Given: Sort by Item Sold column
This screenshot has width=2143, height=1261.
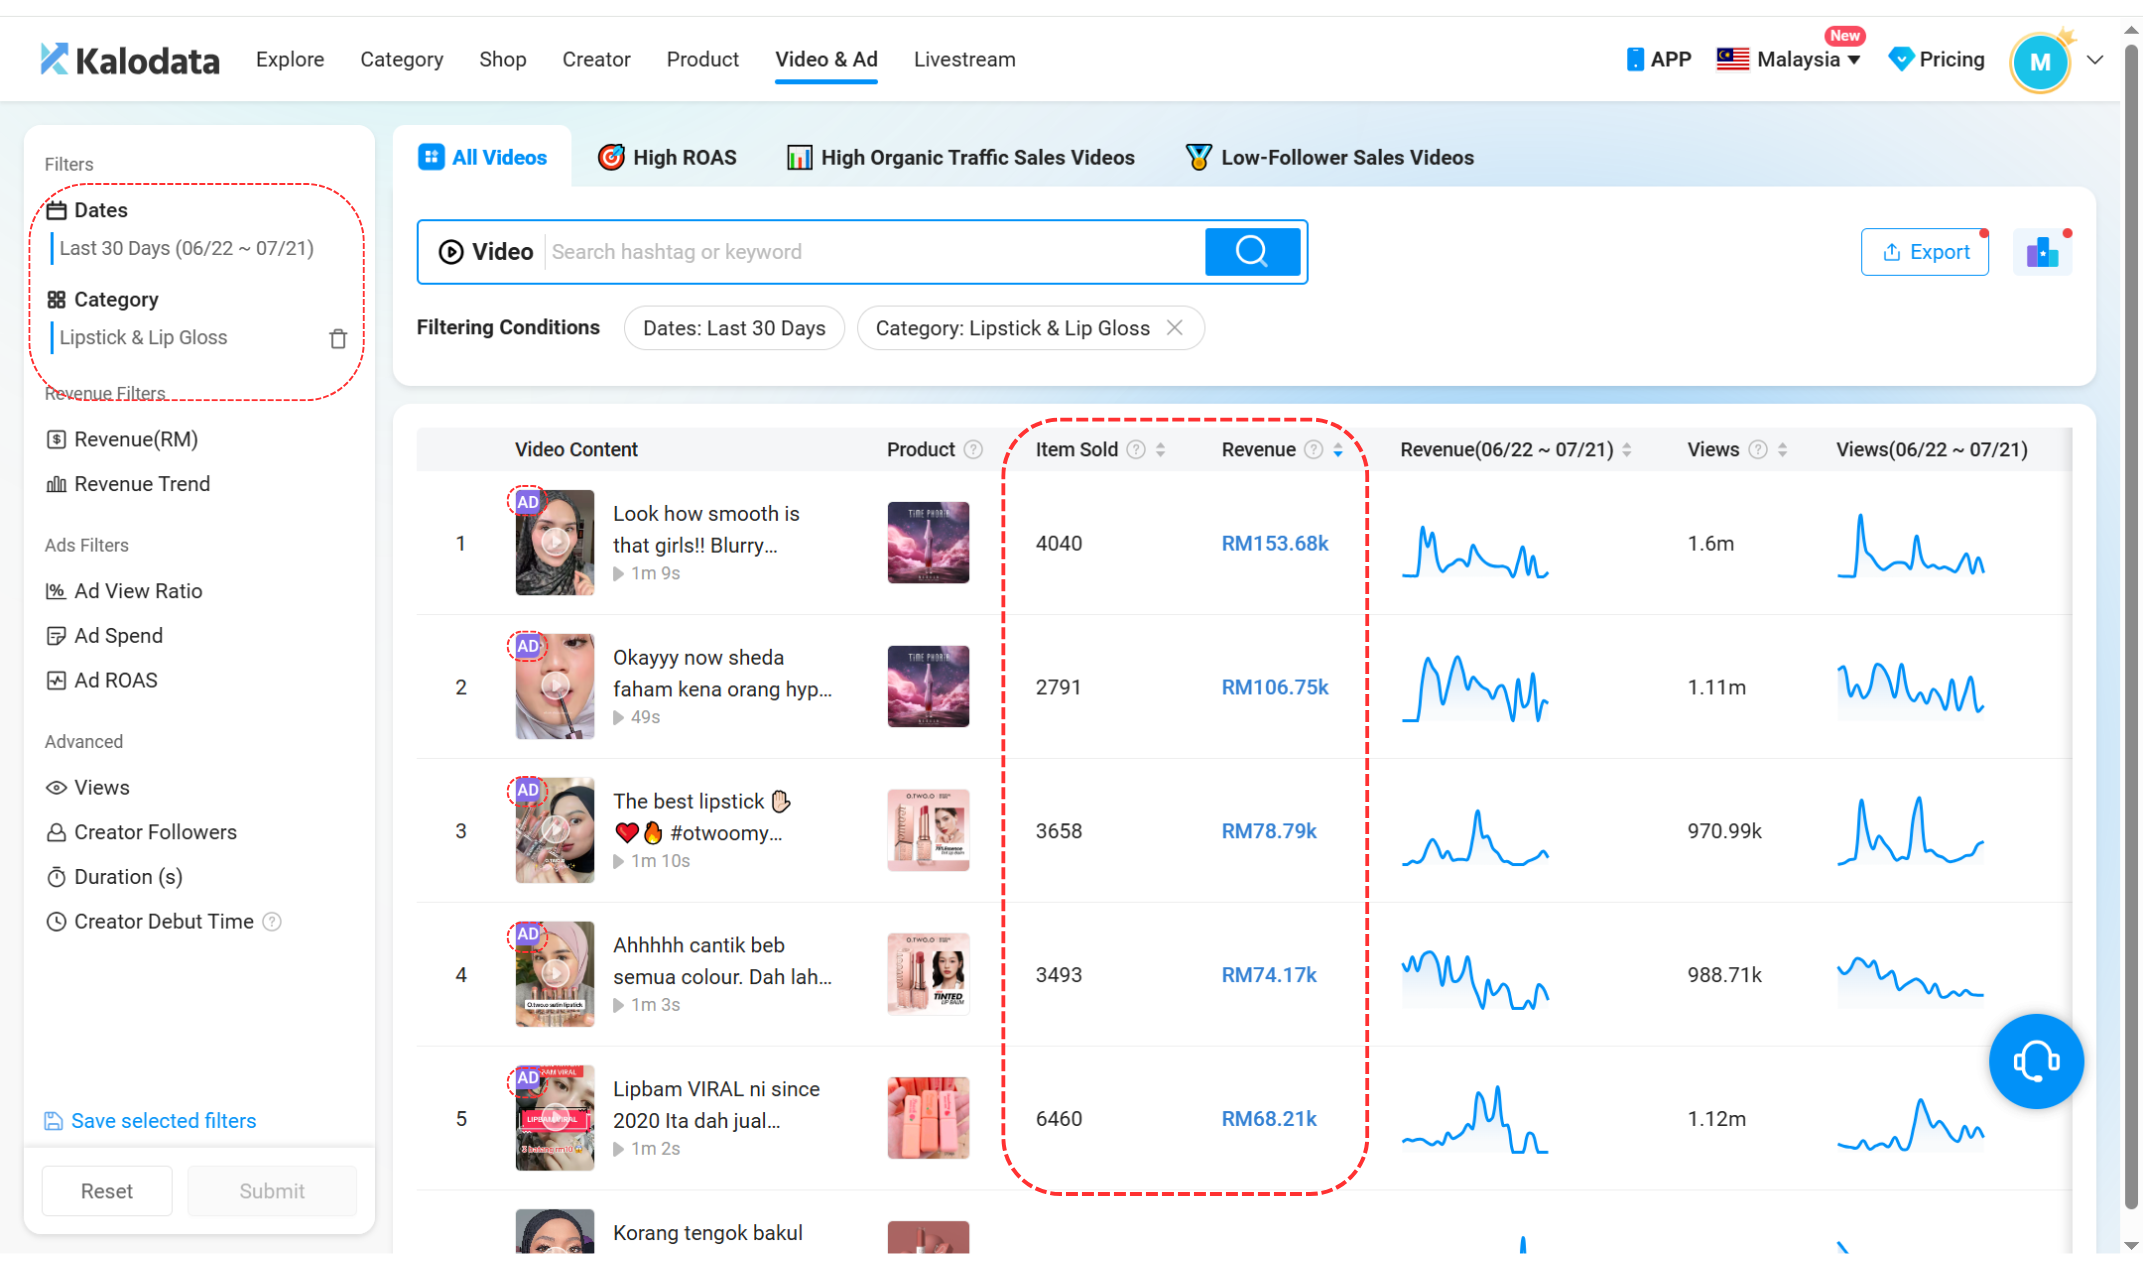Looking at the screenshot, I should pyautogui.click(x=1160, y=449).
